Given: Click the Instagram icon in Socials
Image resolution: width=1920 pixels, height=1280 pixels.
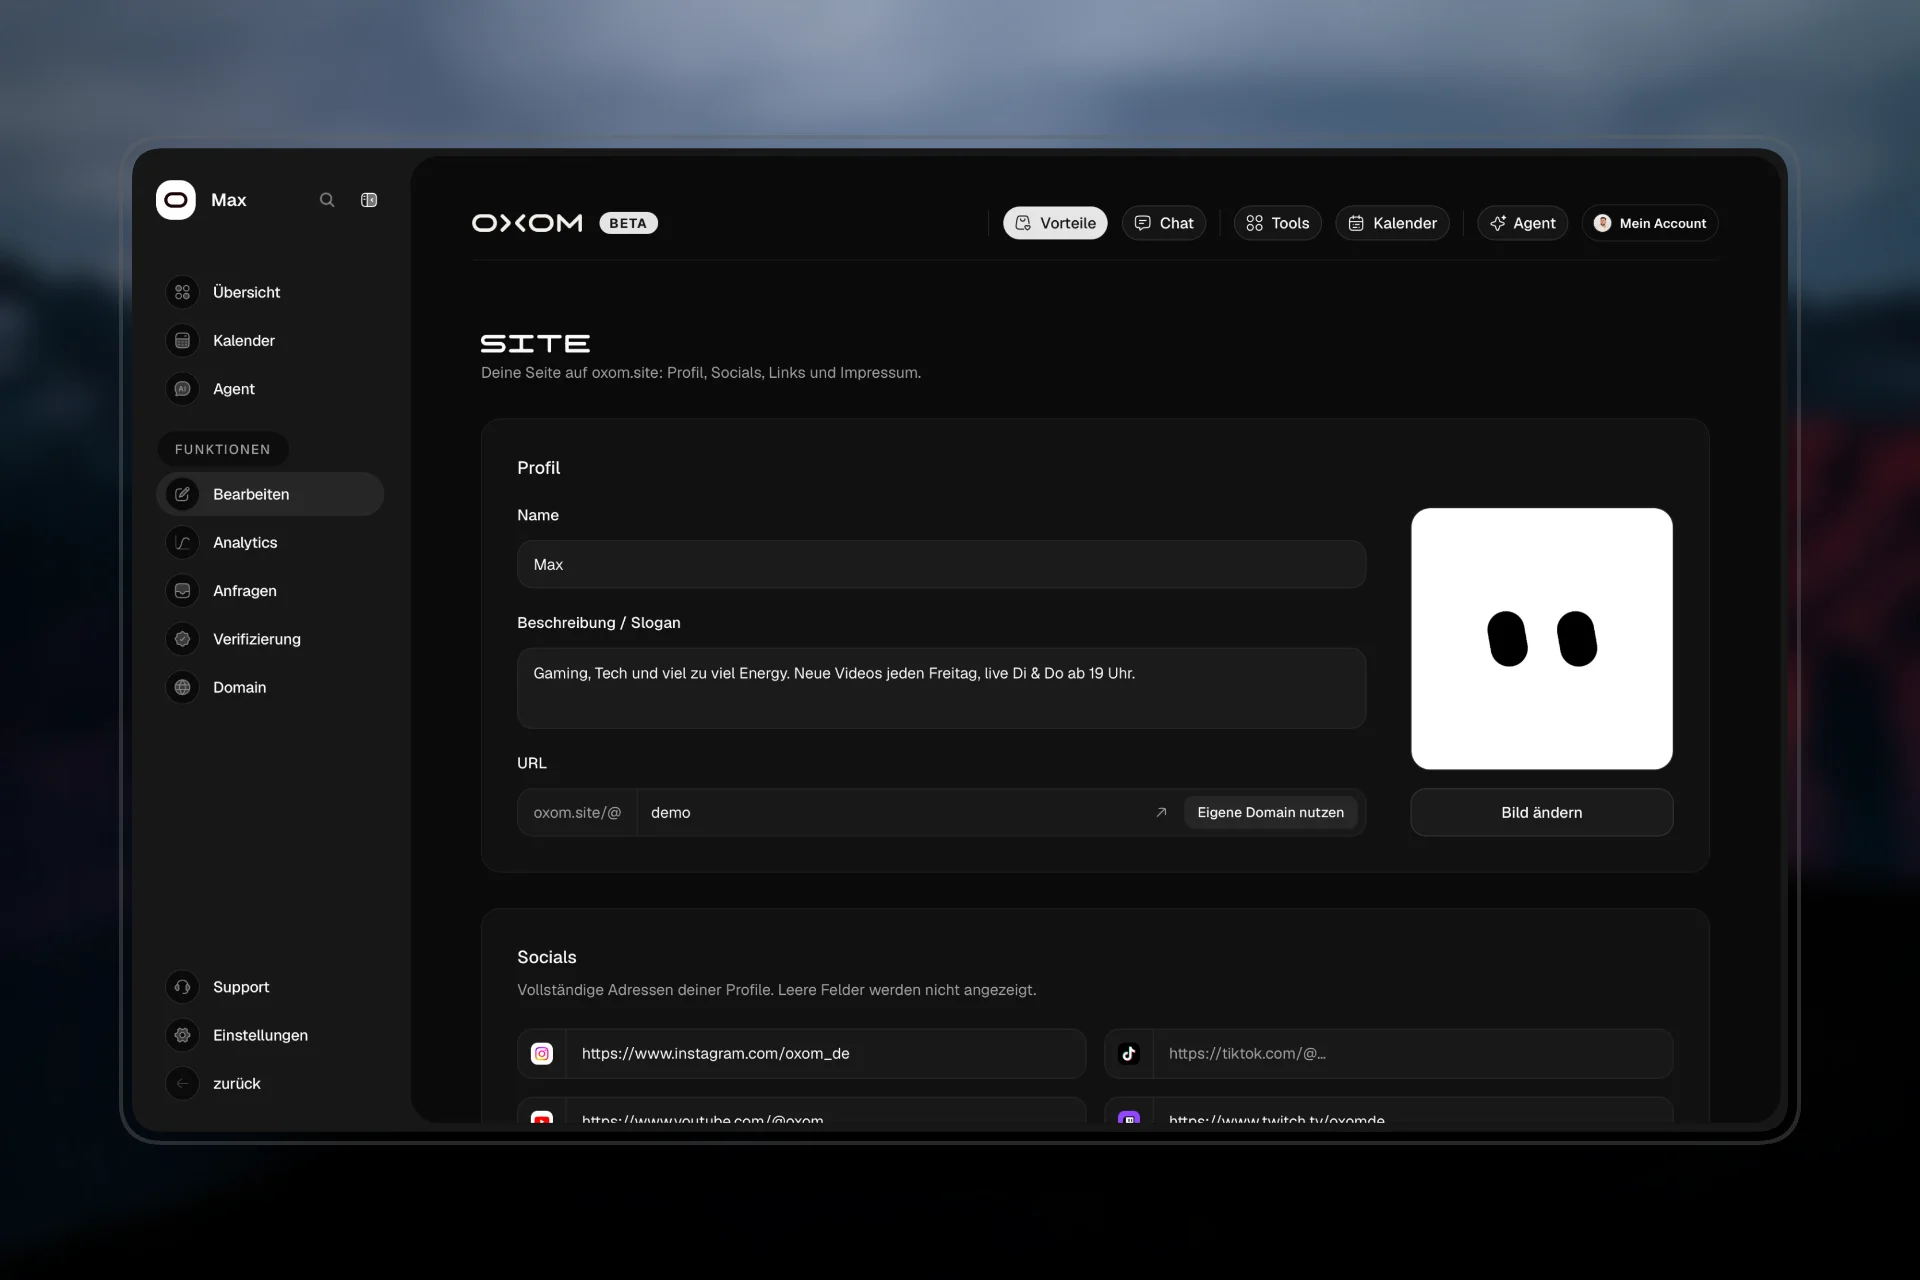Looking at the screenshot, I should tap(542, 1053).
